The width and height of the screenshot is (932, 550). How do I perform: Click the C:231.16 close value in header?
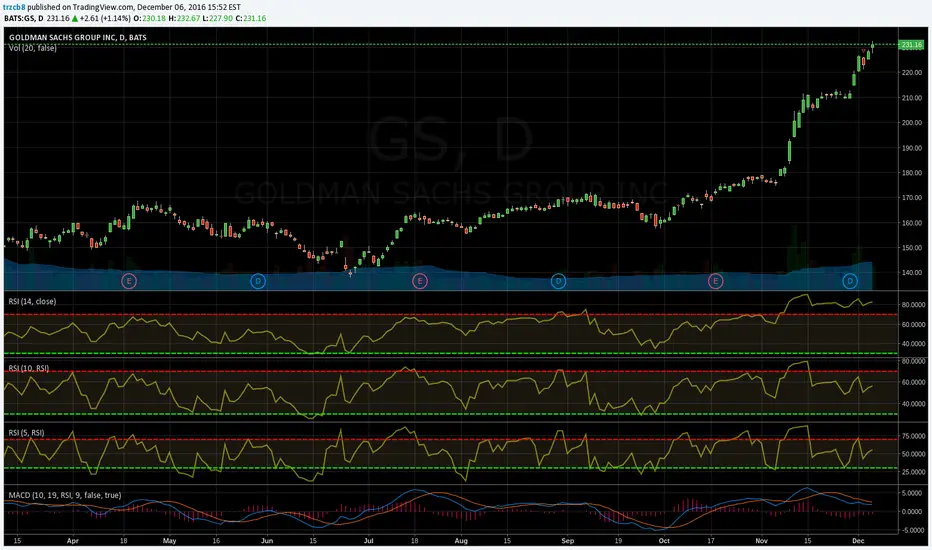tap(251, 18)
